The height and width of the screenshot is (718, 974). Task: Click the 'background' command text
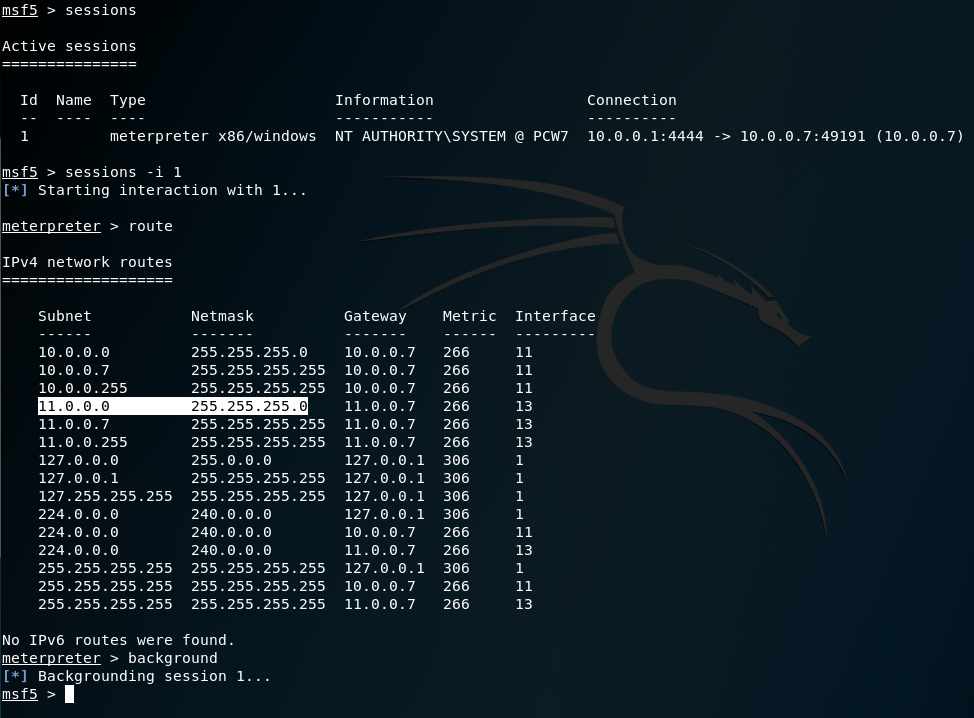pos(173,658)
